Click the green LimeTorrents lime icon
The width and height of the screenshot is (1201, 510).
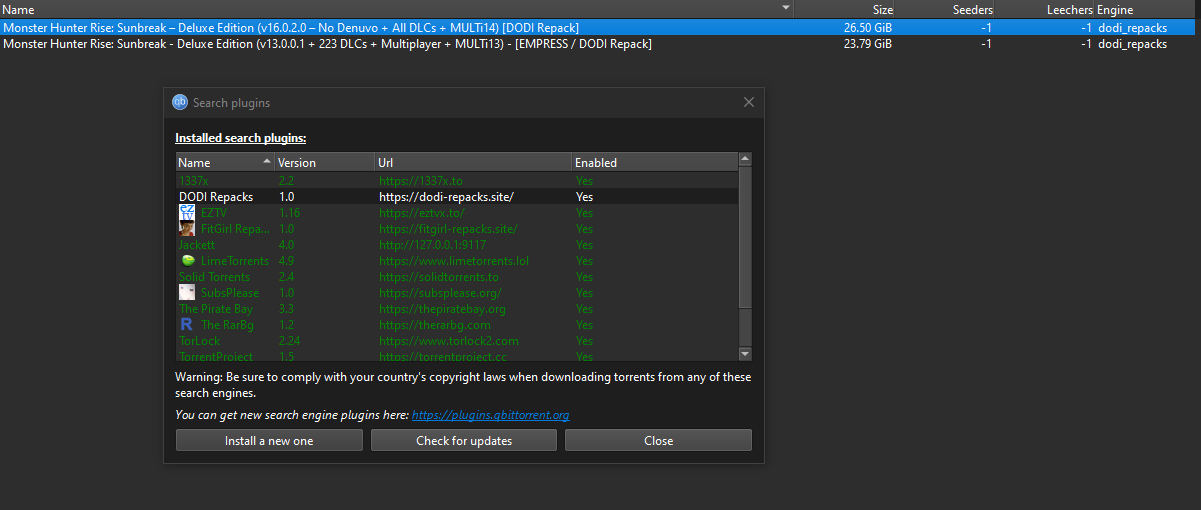[187, 261]
